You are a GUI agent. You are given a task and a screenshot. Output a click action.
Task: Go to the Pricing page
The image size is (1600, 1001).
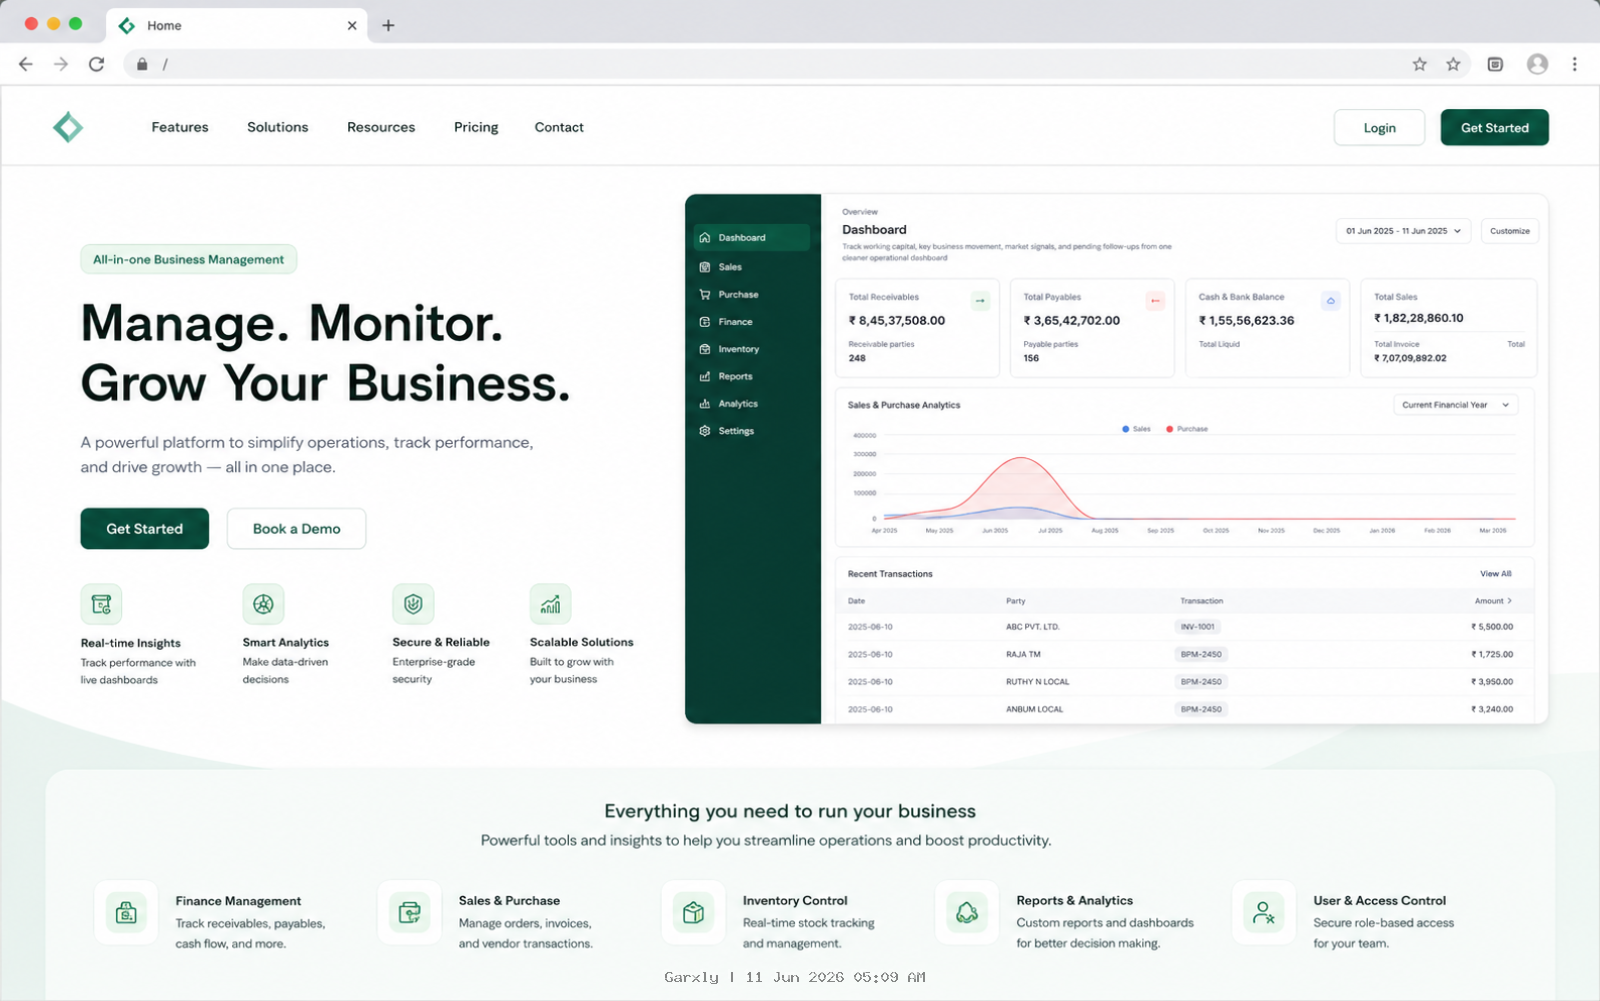click(x=476, y=127)
